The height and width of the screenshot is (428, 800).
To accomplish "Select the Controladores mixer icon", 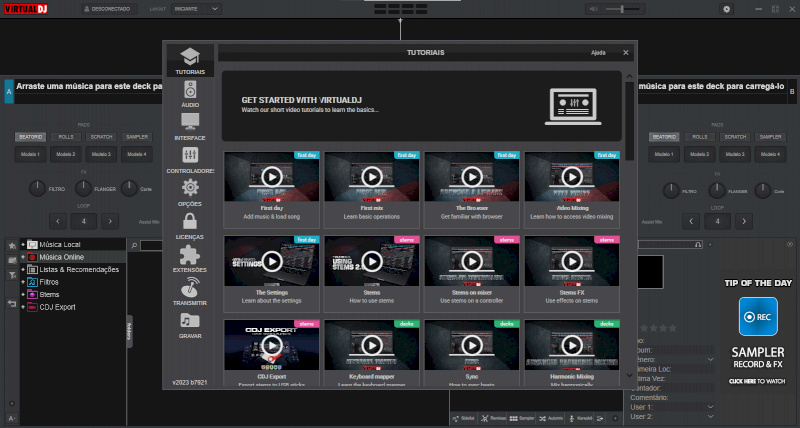I will [x=190, y=160].
